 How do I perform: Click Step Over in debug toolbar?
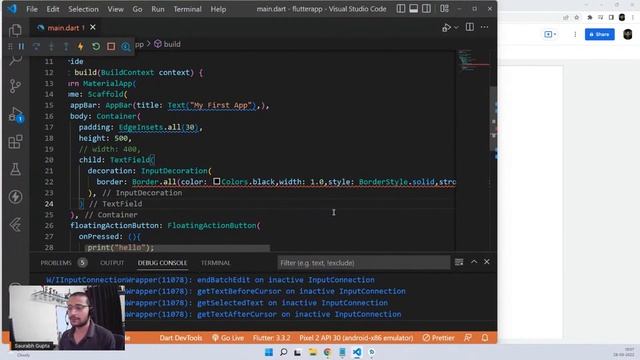(36, 47)
